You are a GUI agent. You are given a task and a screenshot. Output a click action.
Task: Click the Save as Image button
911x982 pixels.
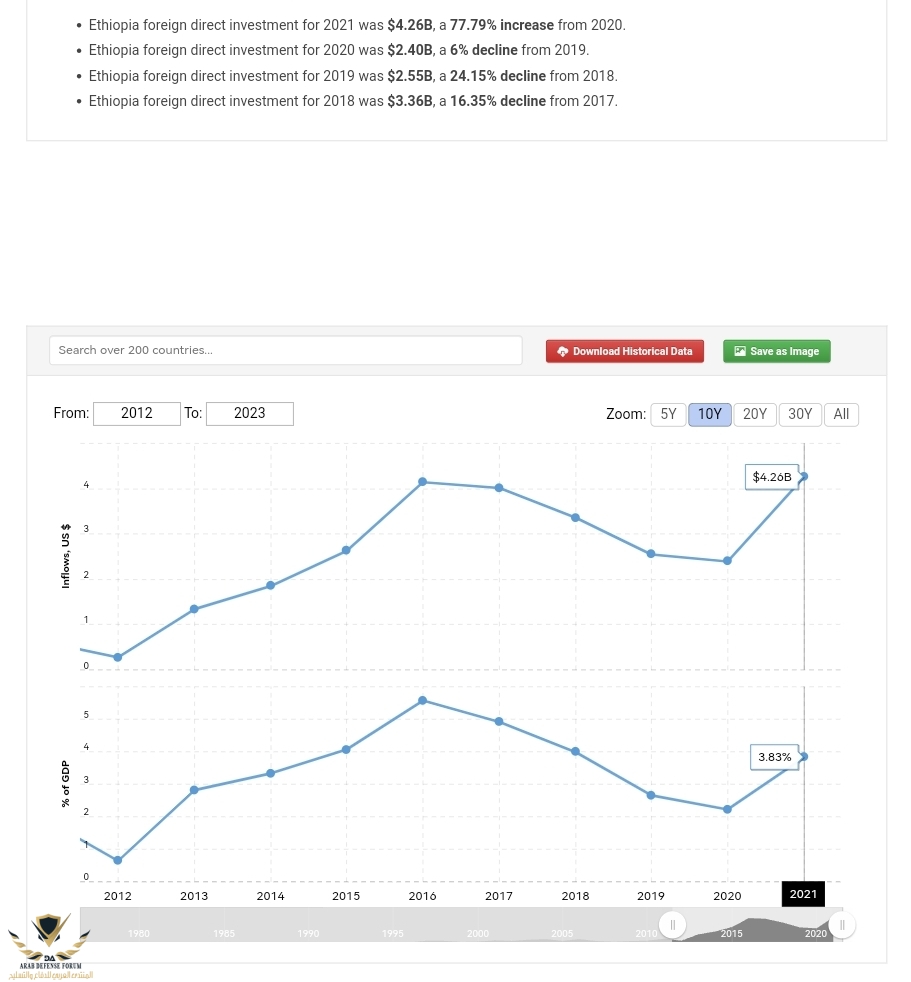776,351
